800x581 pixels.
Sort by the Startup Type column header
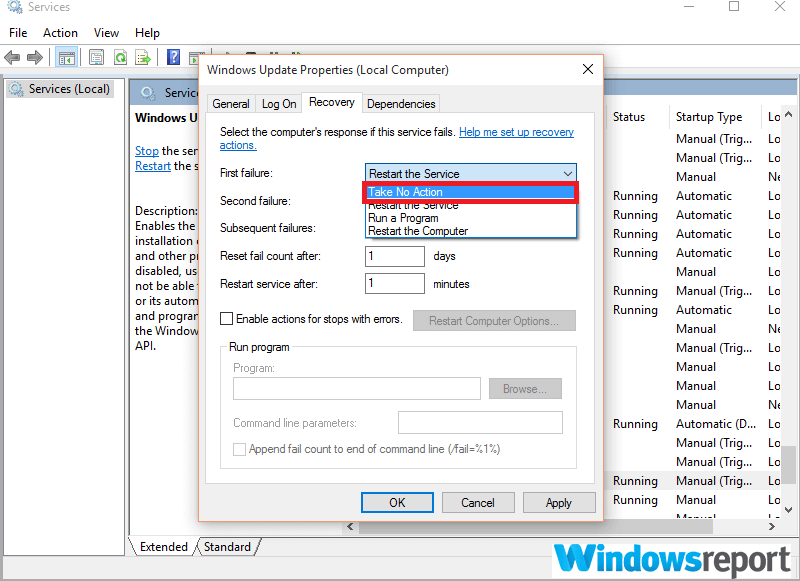pos(709,117)
